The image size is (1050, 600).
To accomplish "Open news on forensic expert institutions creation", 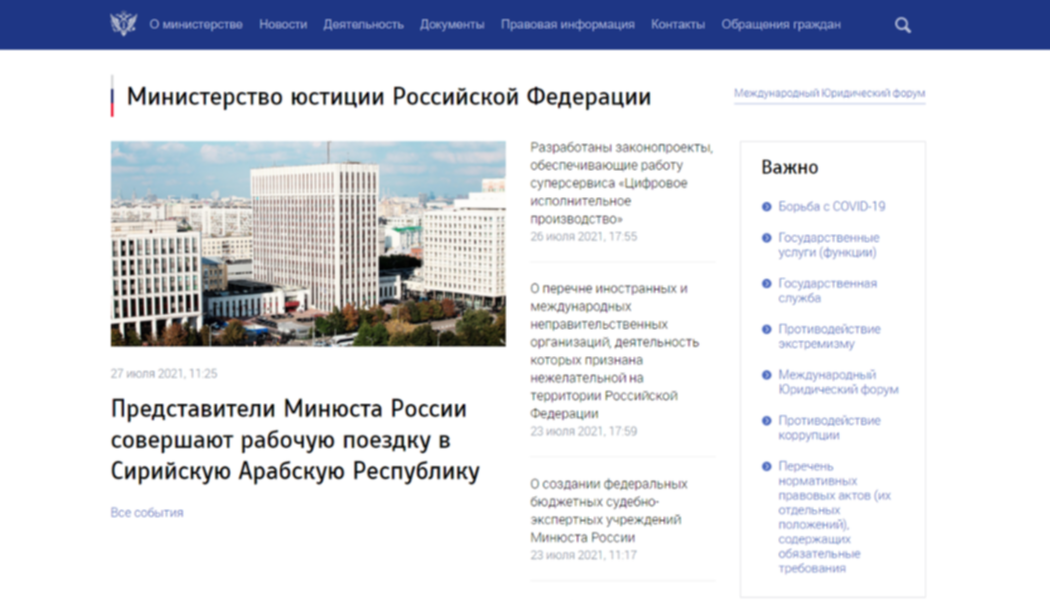I will (609, 510).
